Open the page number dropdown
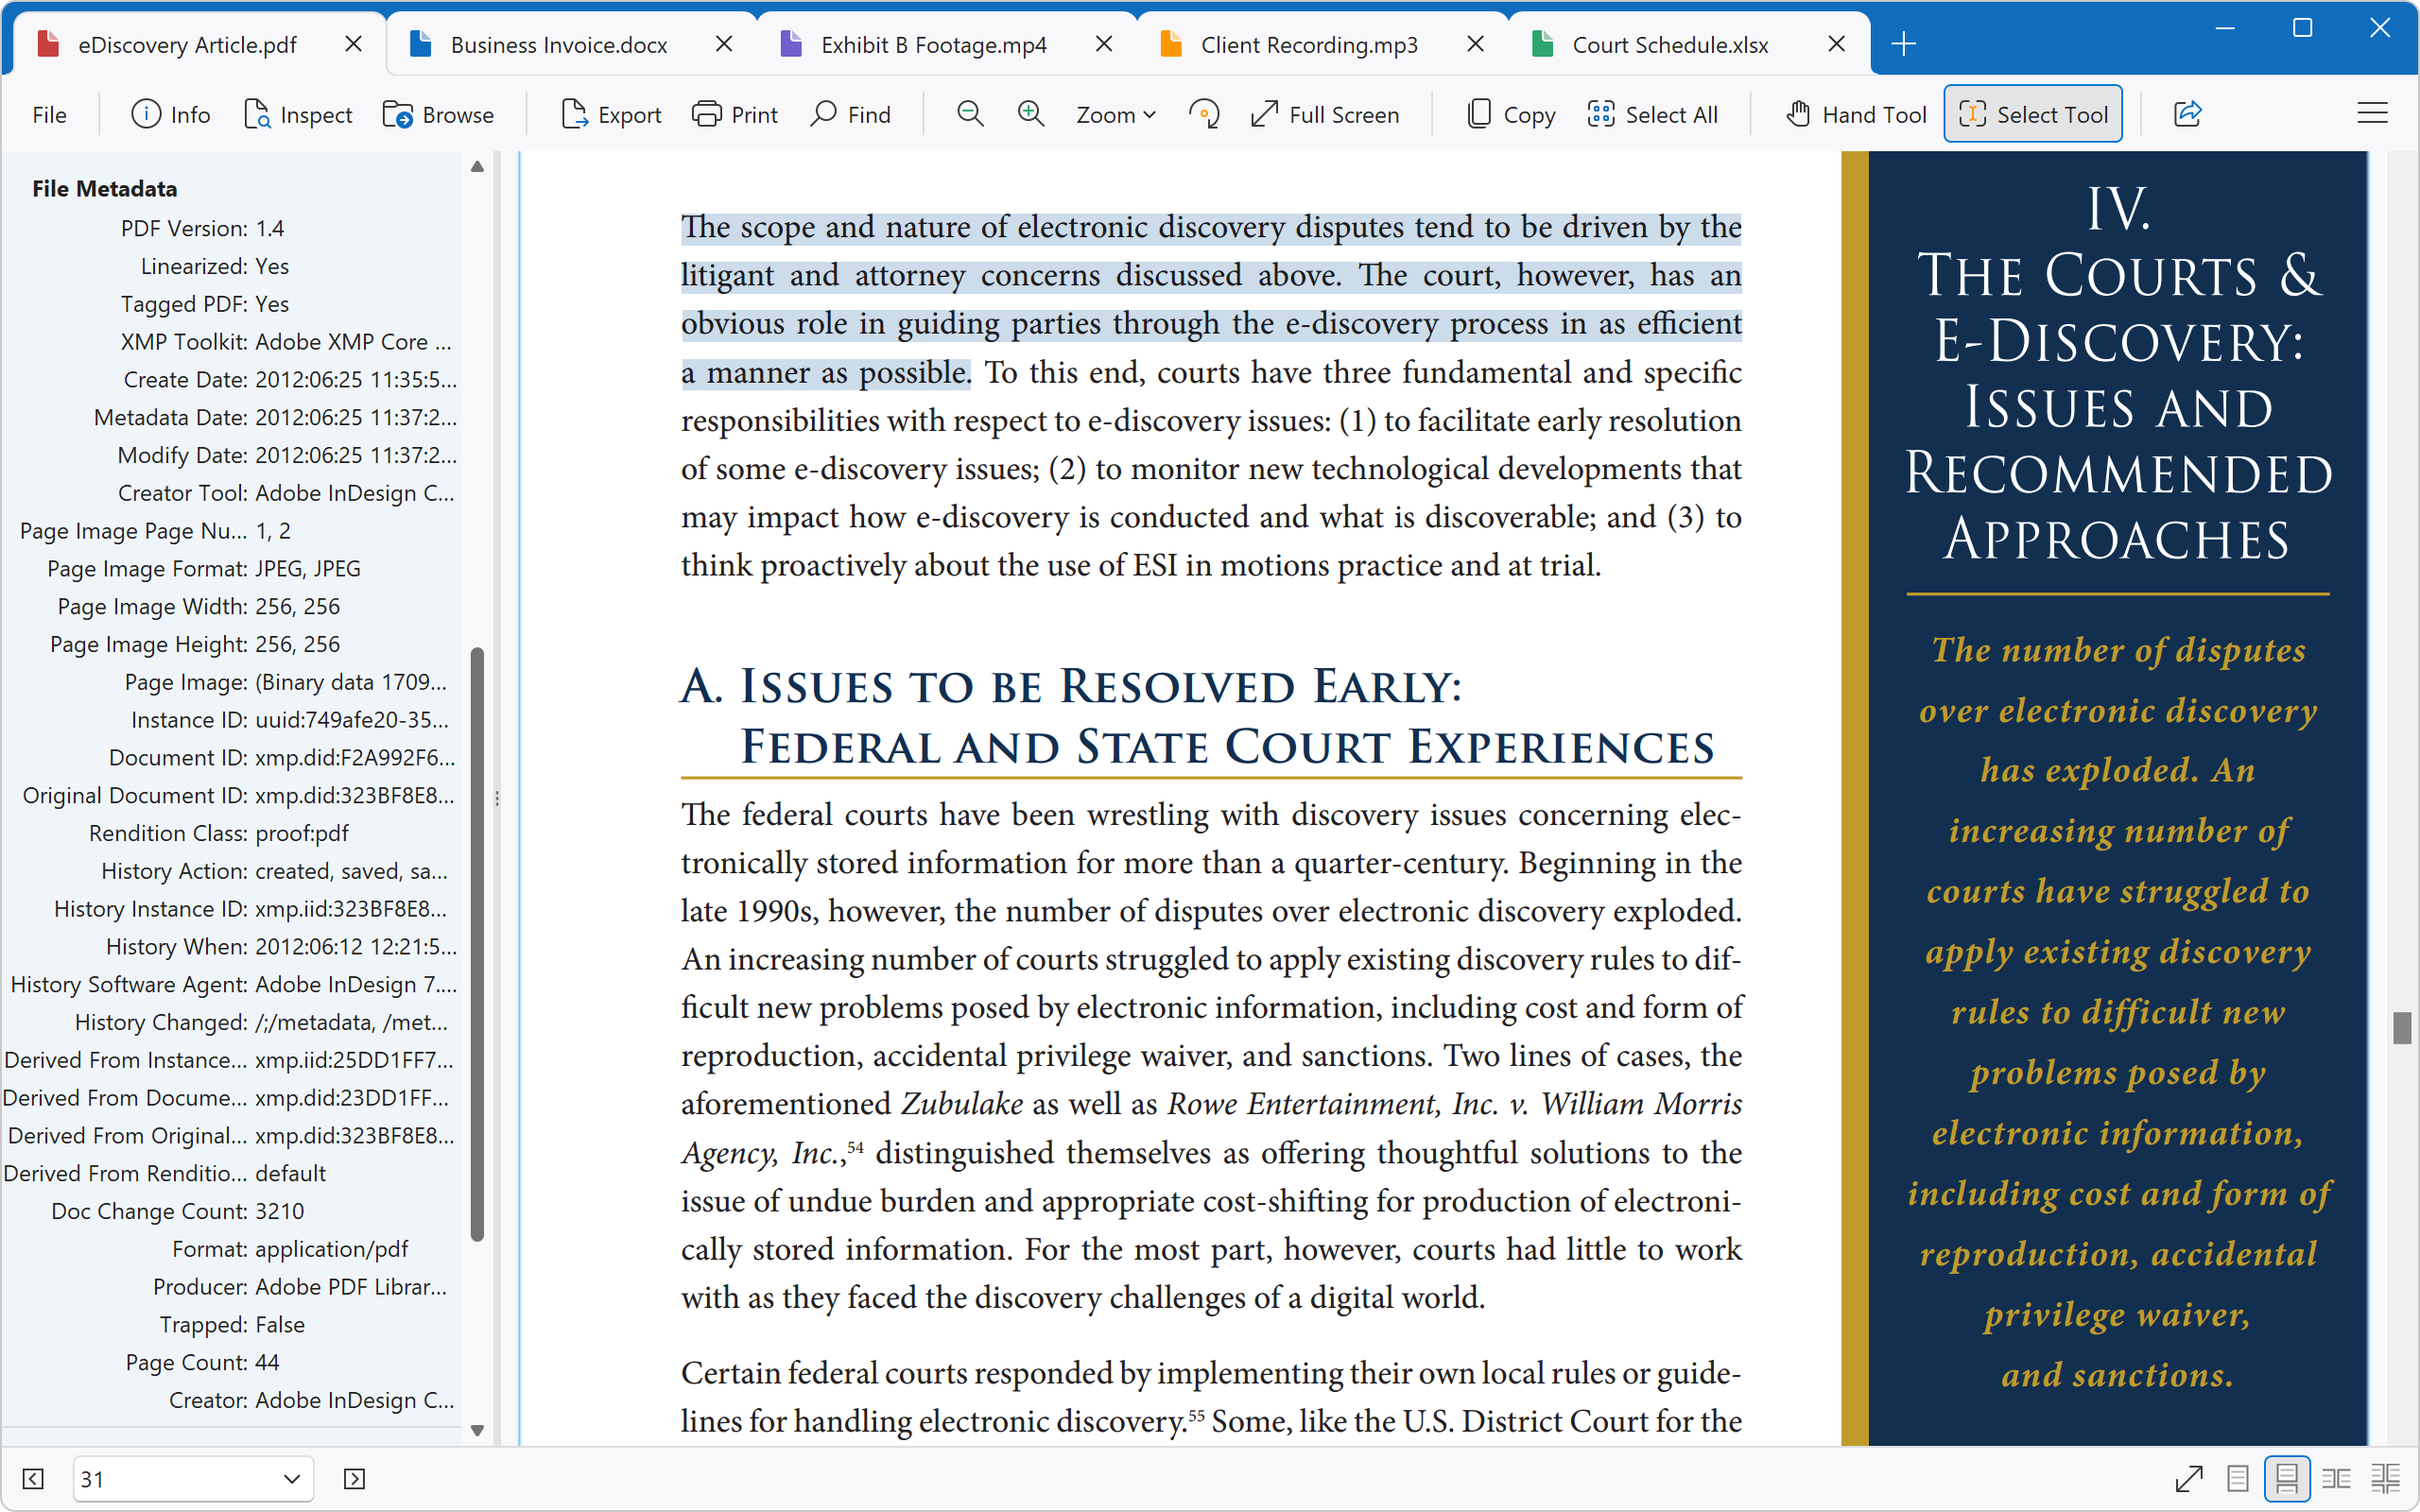Screen dimensions: 2420x1512 291,1478
